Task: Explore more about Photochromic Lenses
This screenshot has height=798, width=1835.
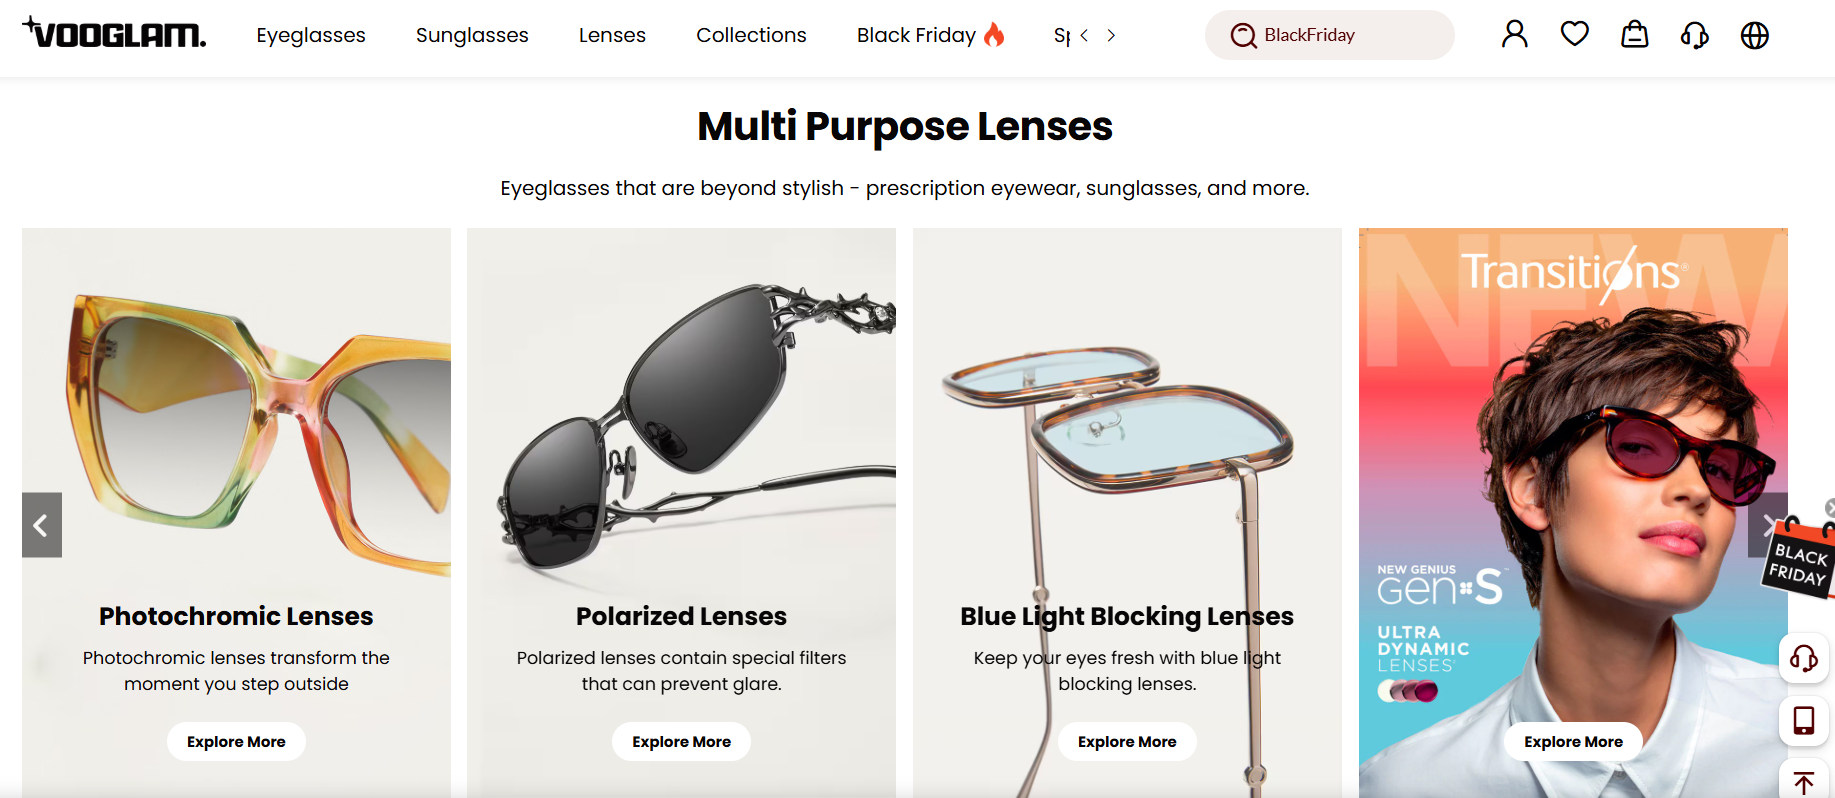Action: click(236, 742)
